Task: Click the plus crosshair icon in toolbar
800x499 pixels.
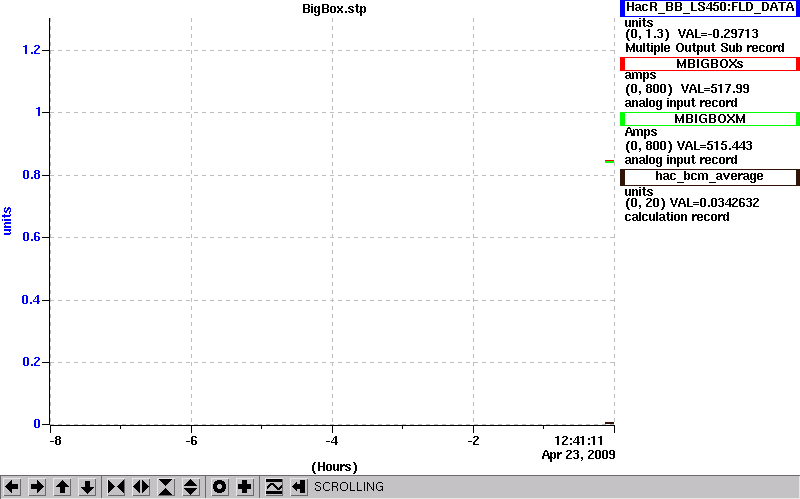Action: click(x=244, y=487)
